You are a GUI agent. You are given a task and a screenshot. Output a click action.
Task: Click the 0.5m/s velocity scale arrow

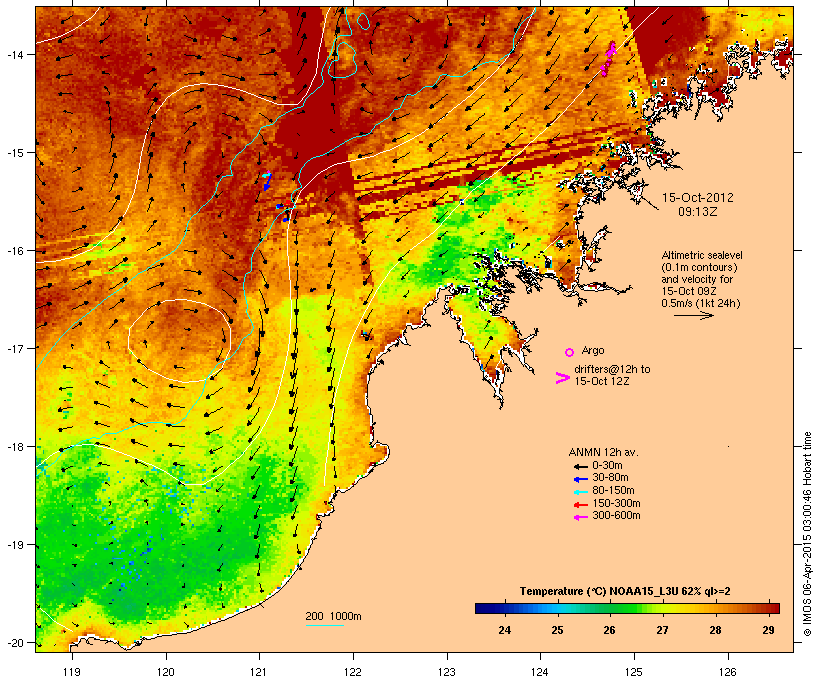pyautogui.click(x=693, y=315)
